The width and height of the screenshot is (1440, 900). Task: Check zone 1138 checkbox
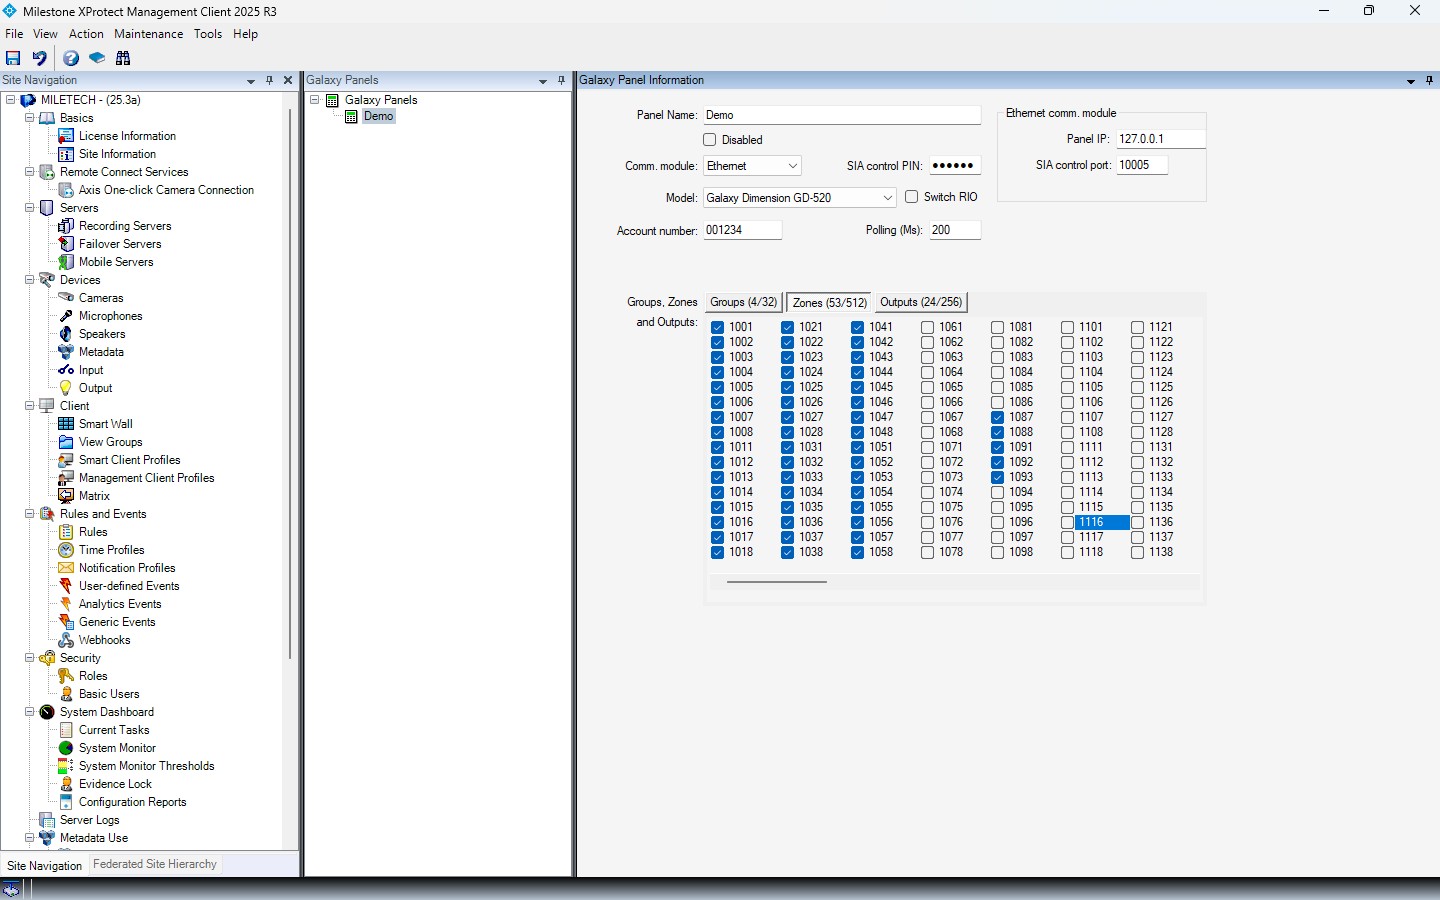1137,552
